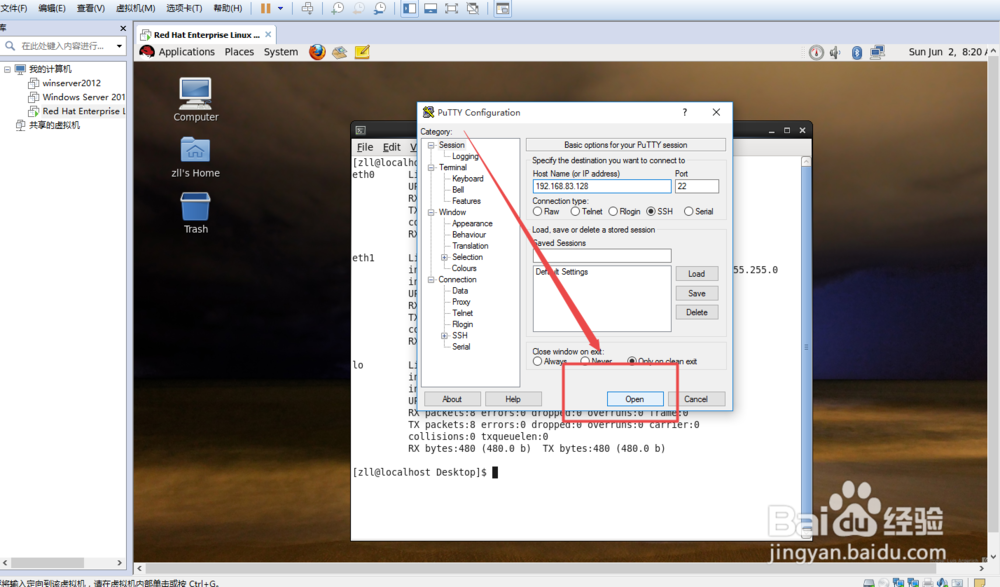Open the Trash desktop icon
1000x587 pixels.
[195, 213]
